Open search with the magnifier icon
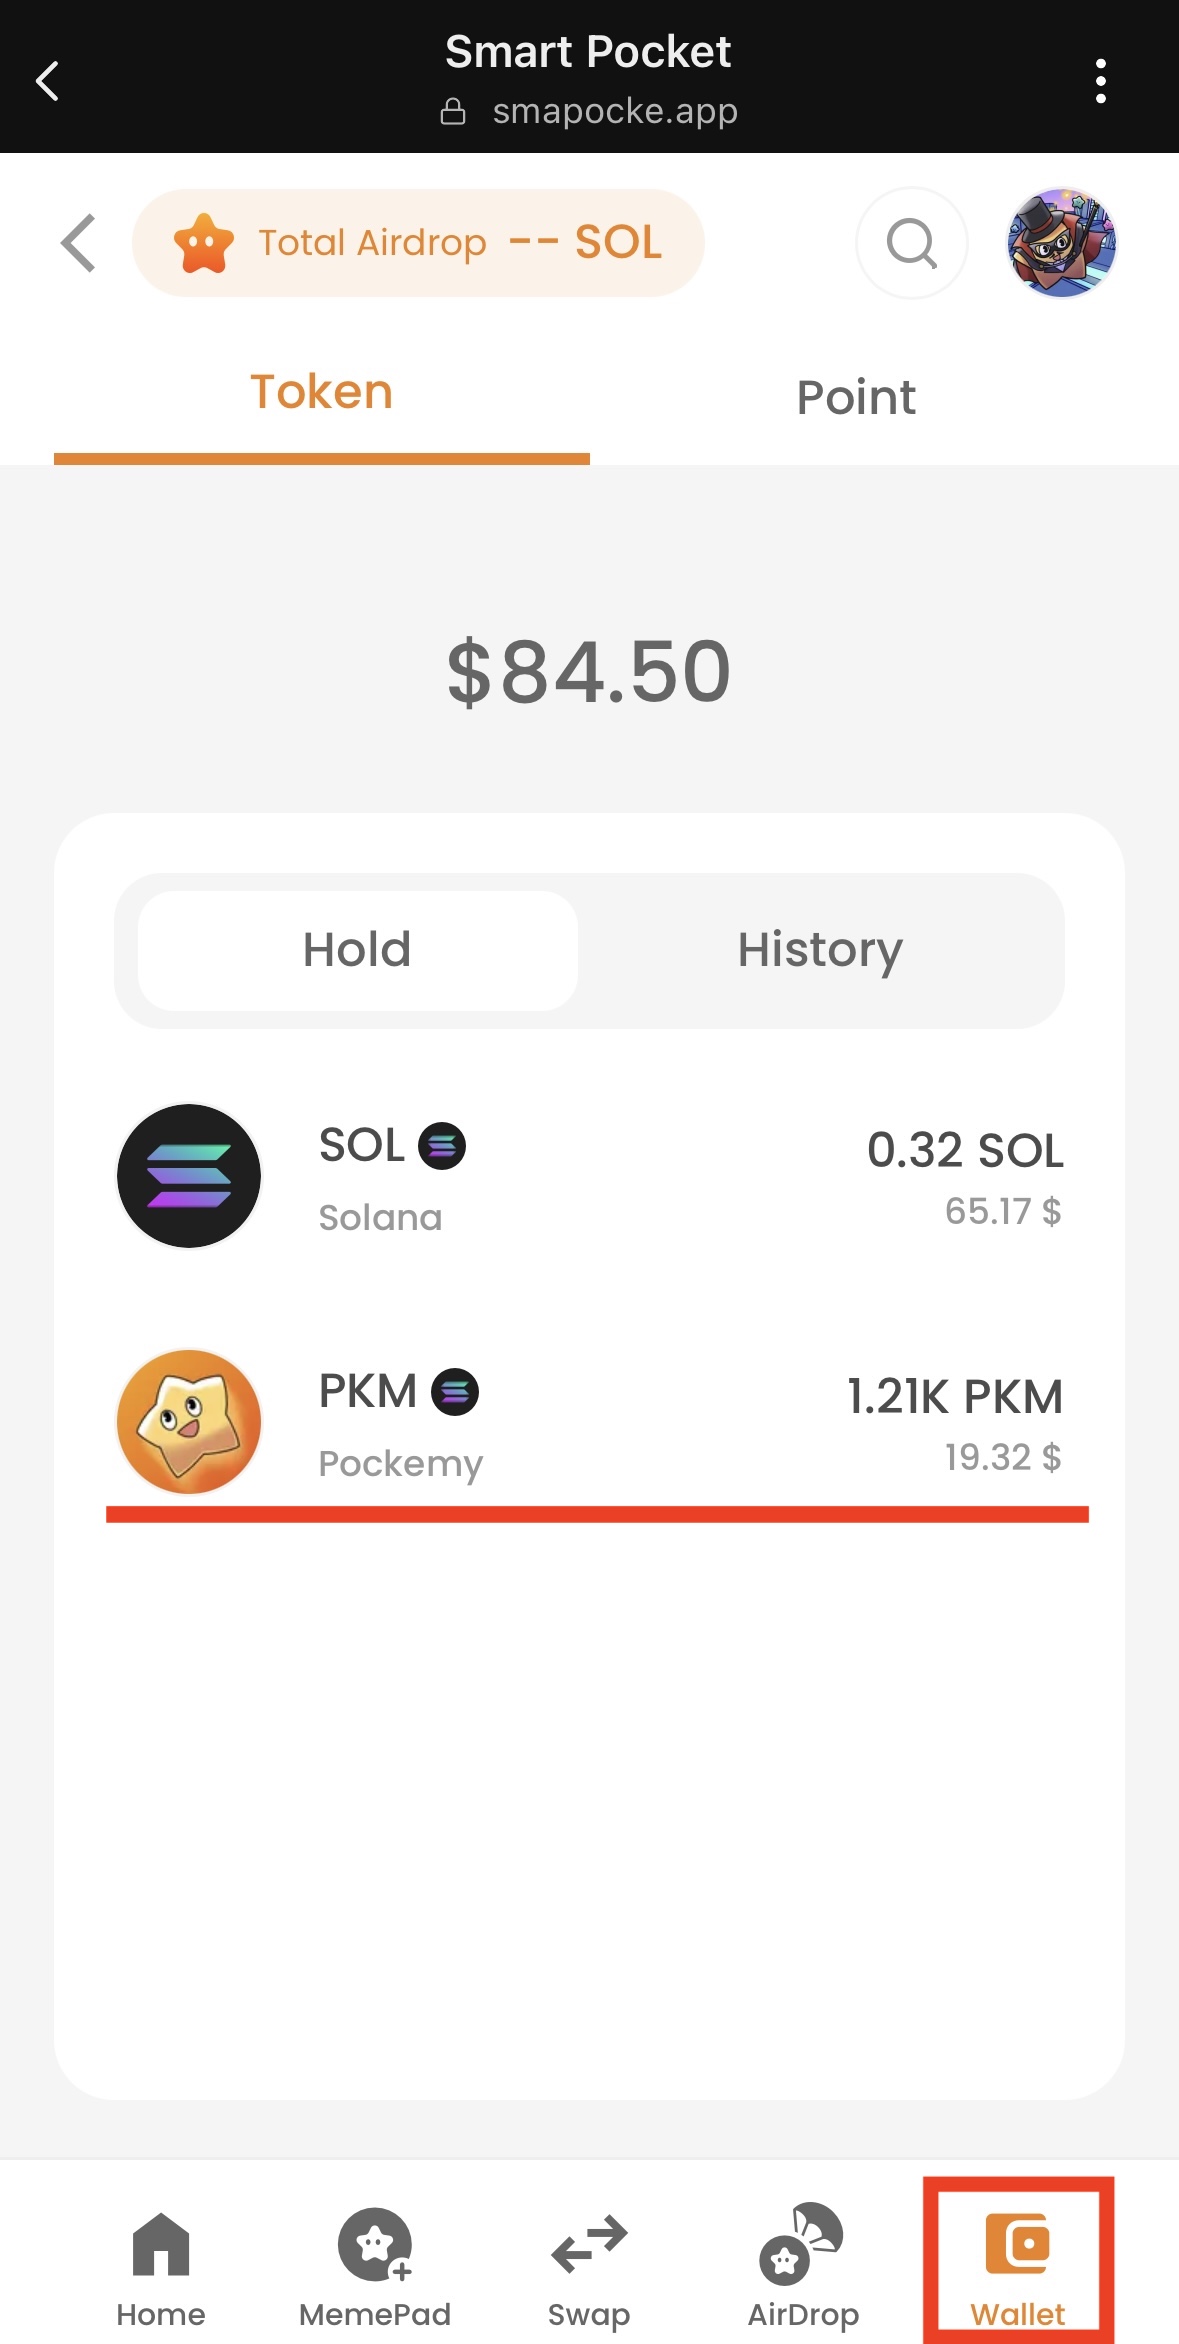Image resolution: width=1179 pixels, height=2344 pixels. click(911, 243)
